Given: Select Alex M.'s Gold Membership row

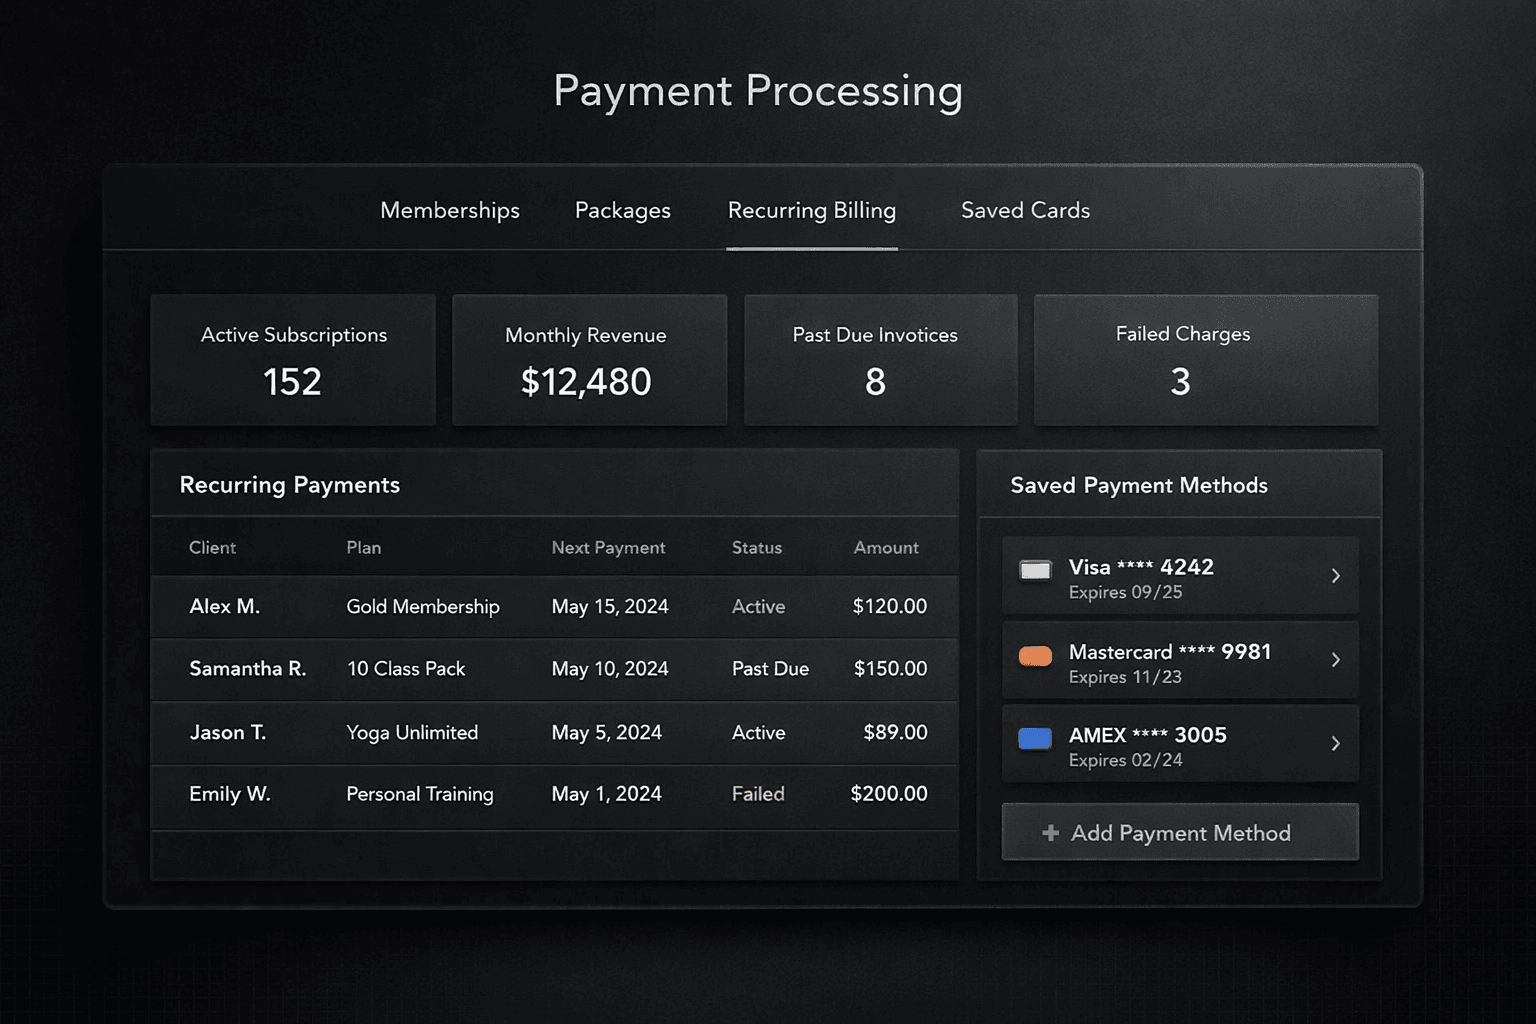Looking at the screenshot, I should coord(555,606).
